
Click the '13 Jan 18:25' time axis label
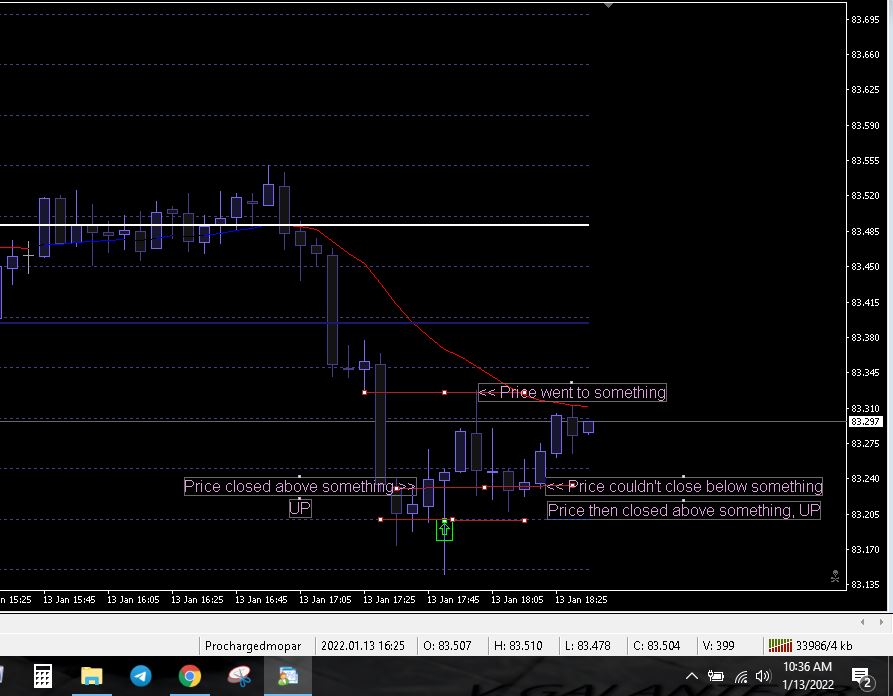click(581, 600)
